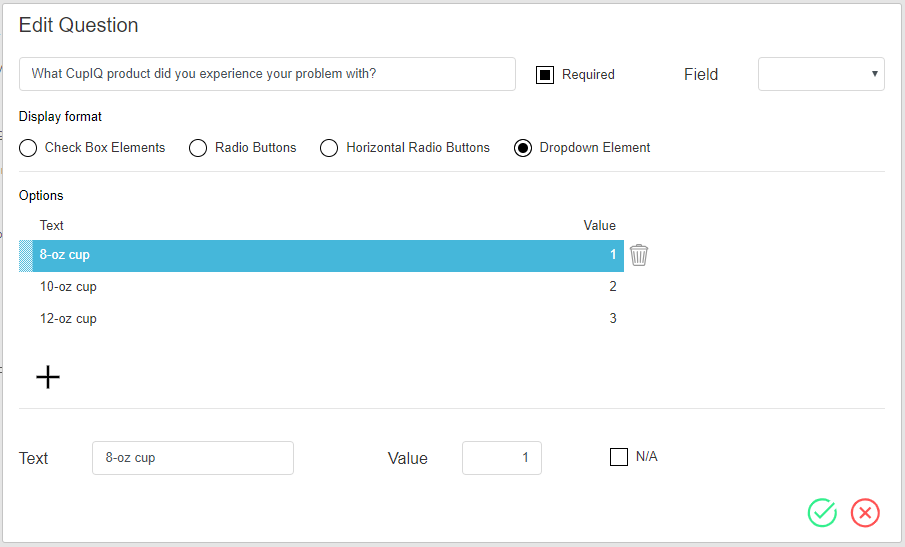Screen dimensions: 905x547
Task: Enable the N/A checkbox
Action: [x=619, y=457]
